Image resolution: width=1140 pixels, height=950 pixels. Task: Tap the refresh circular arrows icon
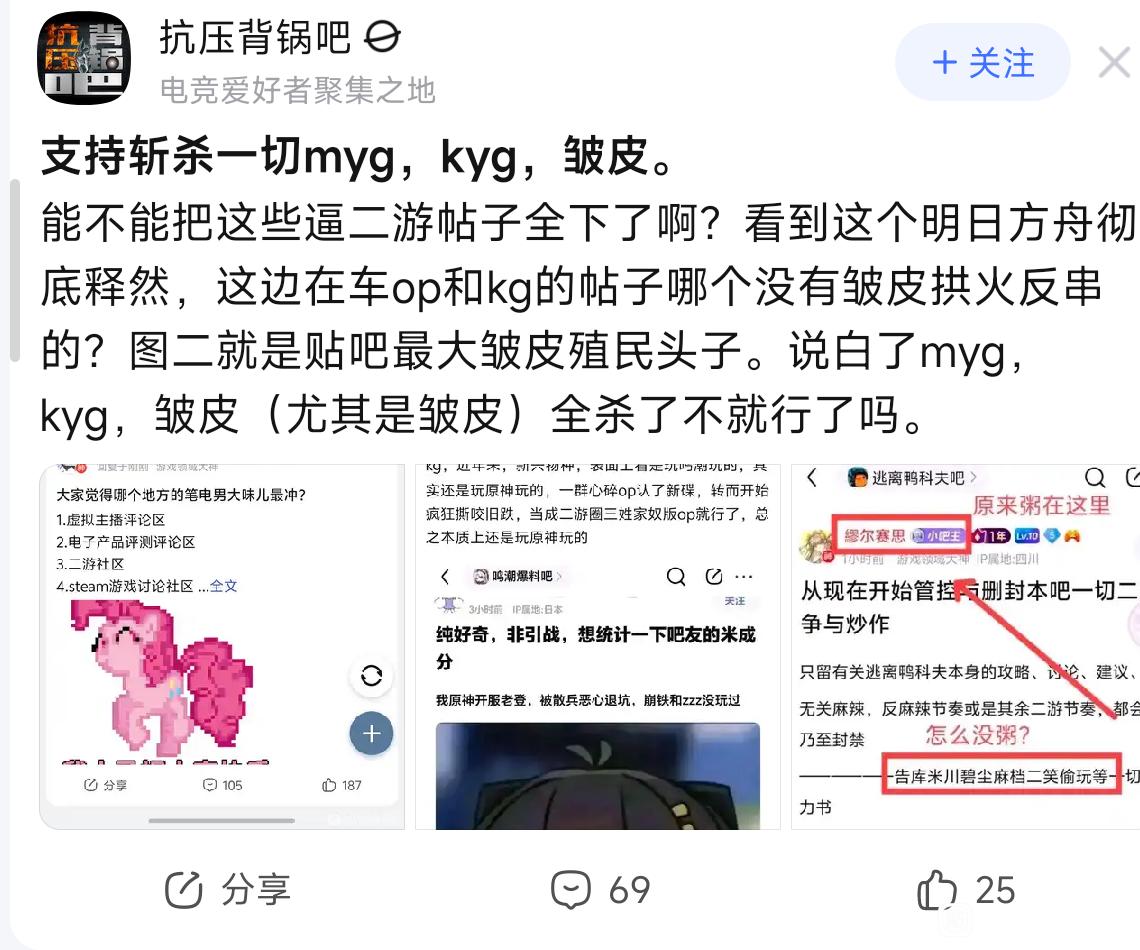[x=372, y=676]
